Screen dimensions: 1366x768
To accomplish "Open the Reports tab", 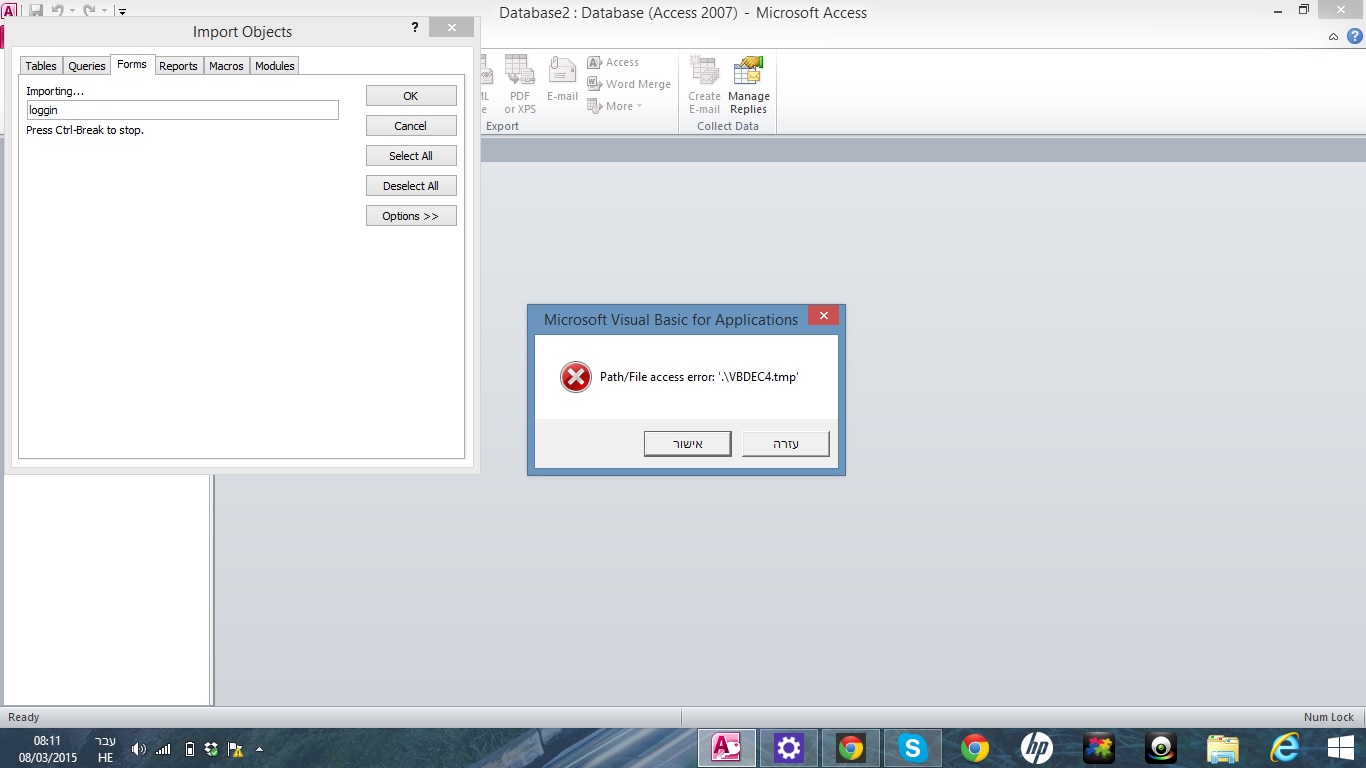I will pyautogui.click(x=179, y=66).
